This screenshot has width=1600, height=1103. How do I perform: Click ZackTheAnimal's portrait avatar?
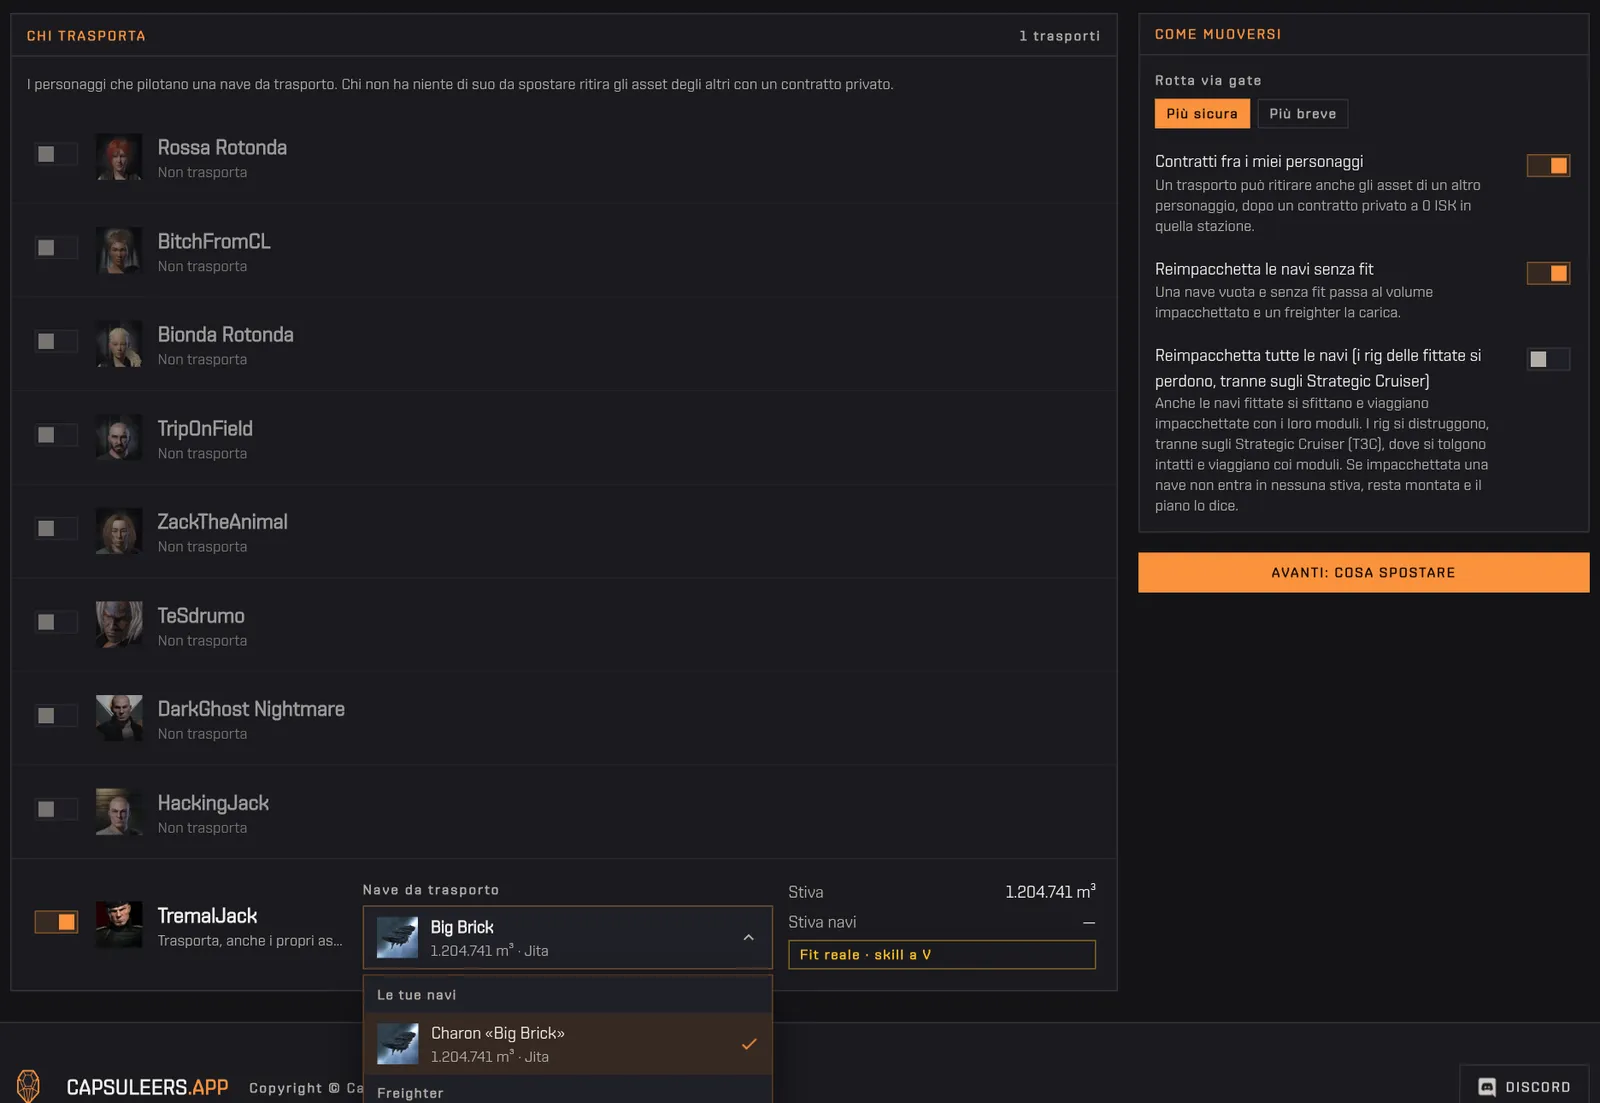click(119, 531)
